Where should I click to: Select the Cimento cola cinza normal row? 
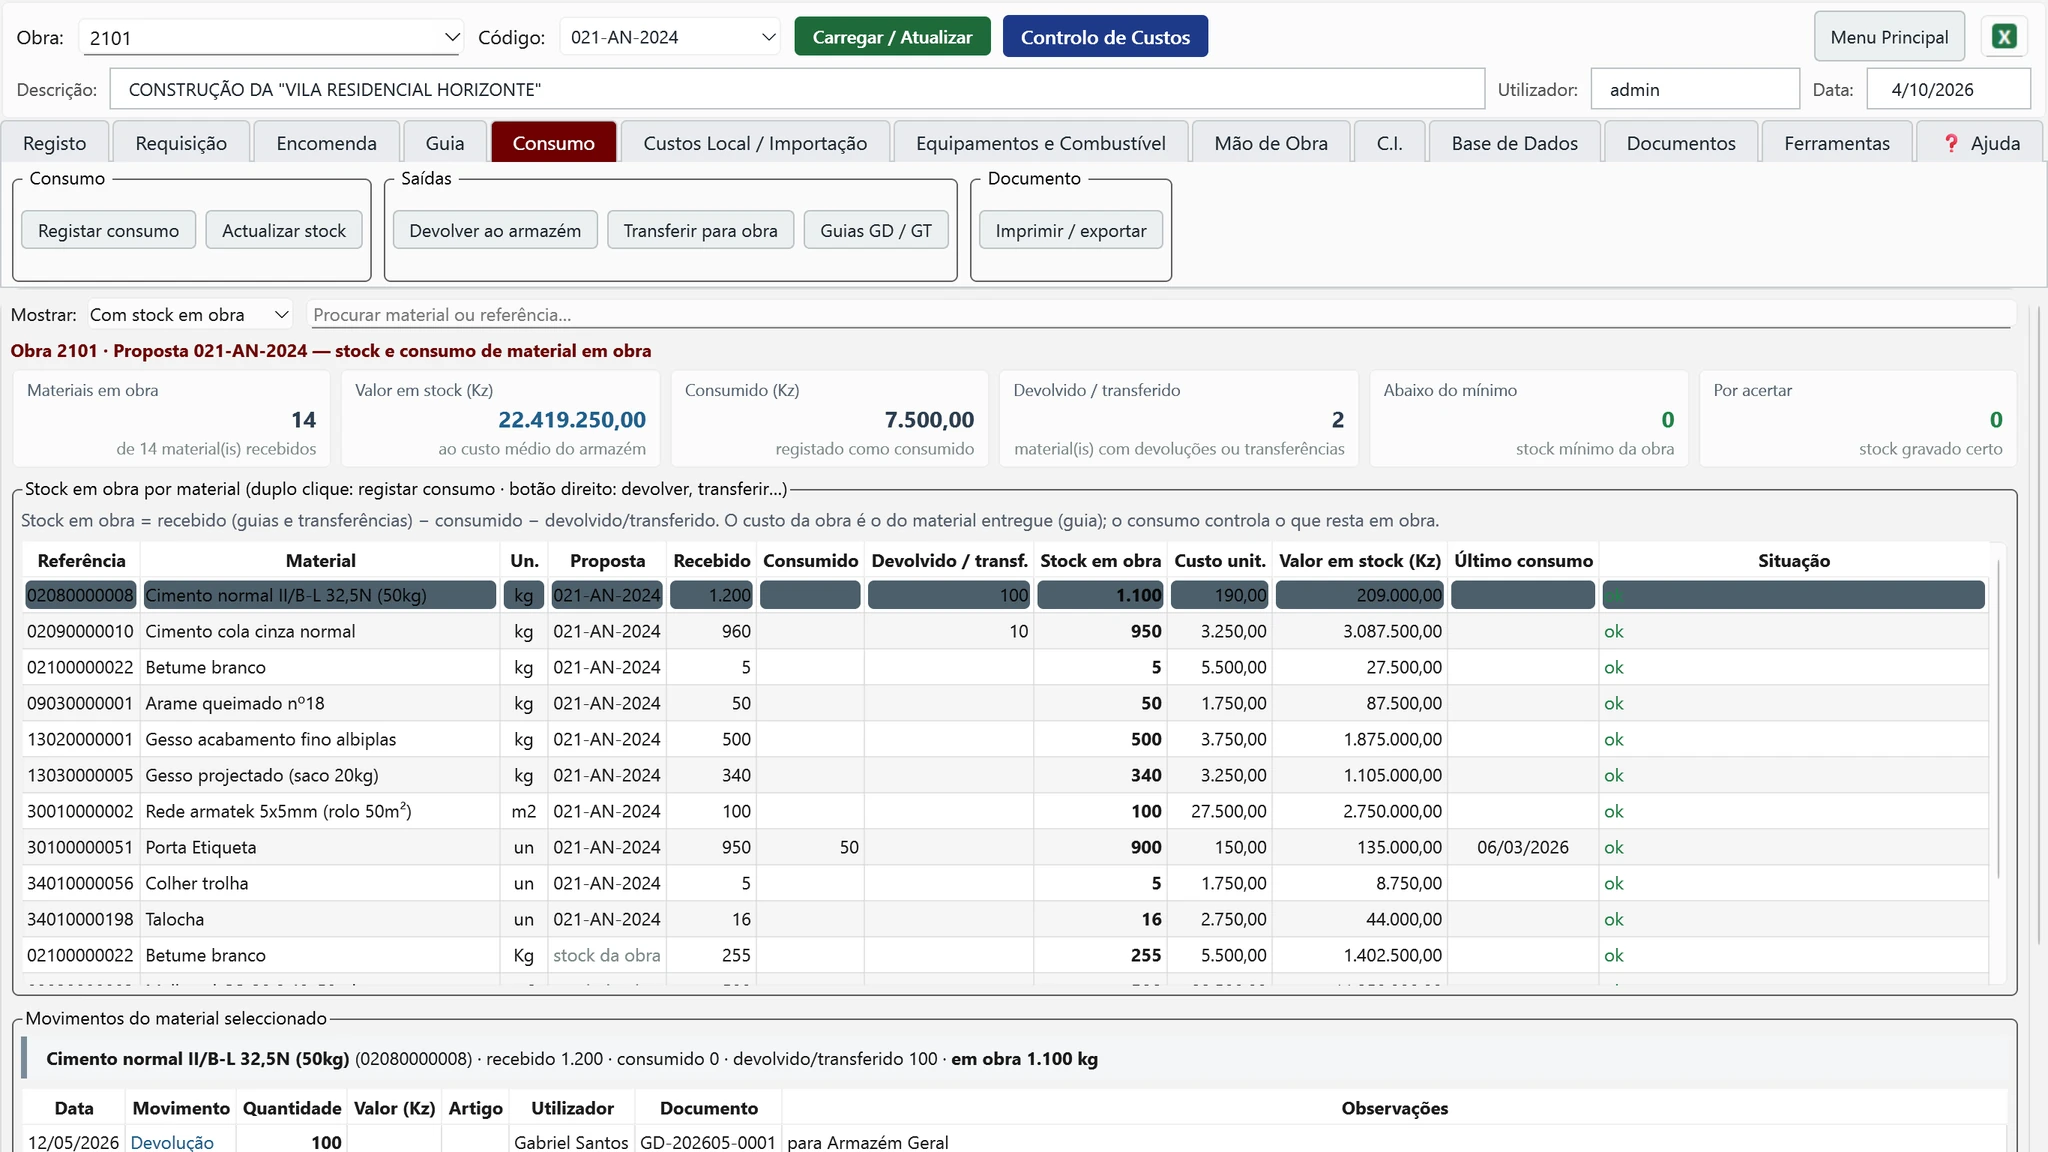[x=1005, y=631]
